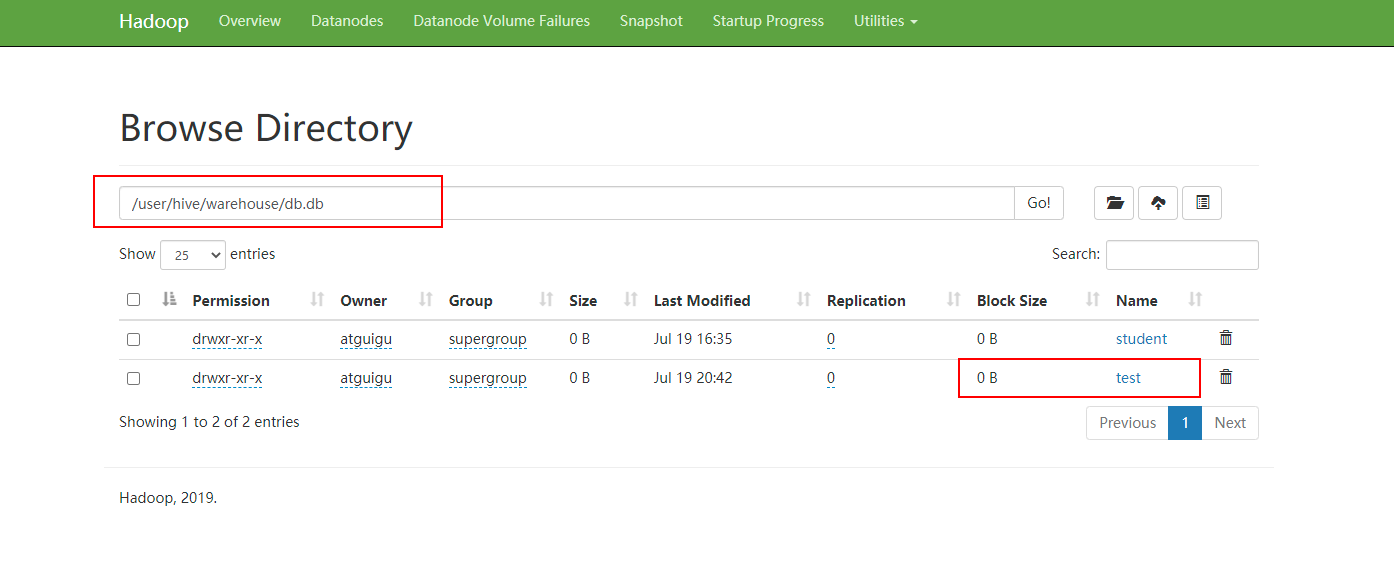Check the test row checkbox
Image resolution: width=1394 pixels, height=561 pixels.
point(134,378)
